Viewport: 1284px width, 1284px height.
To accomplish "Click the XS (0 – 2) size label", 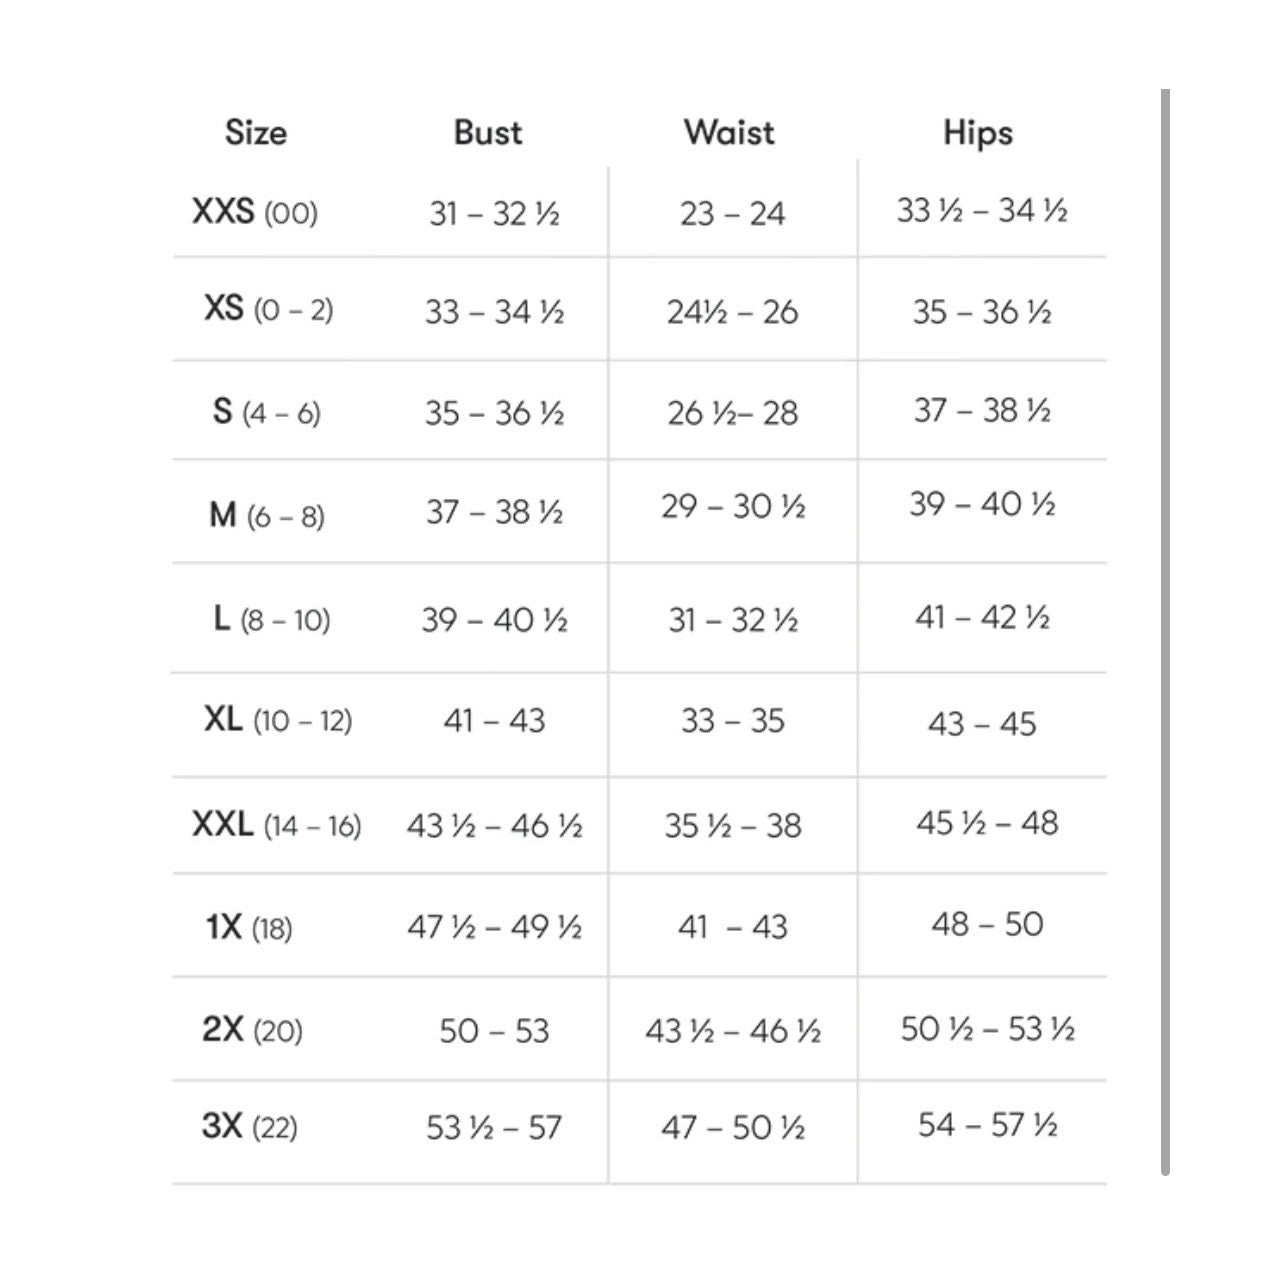I will tap(268, 309).
